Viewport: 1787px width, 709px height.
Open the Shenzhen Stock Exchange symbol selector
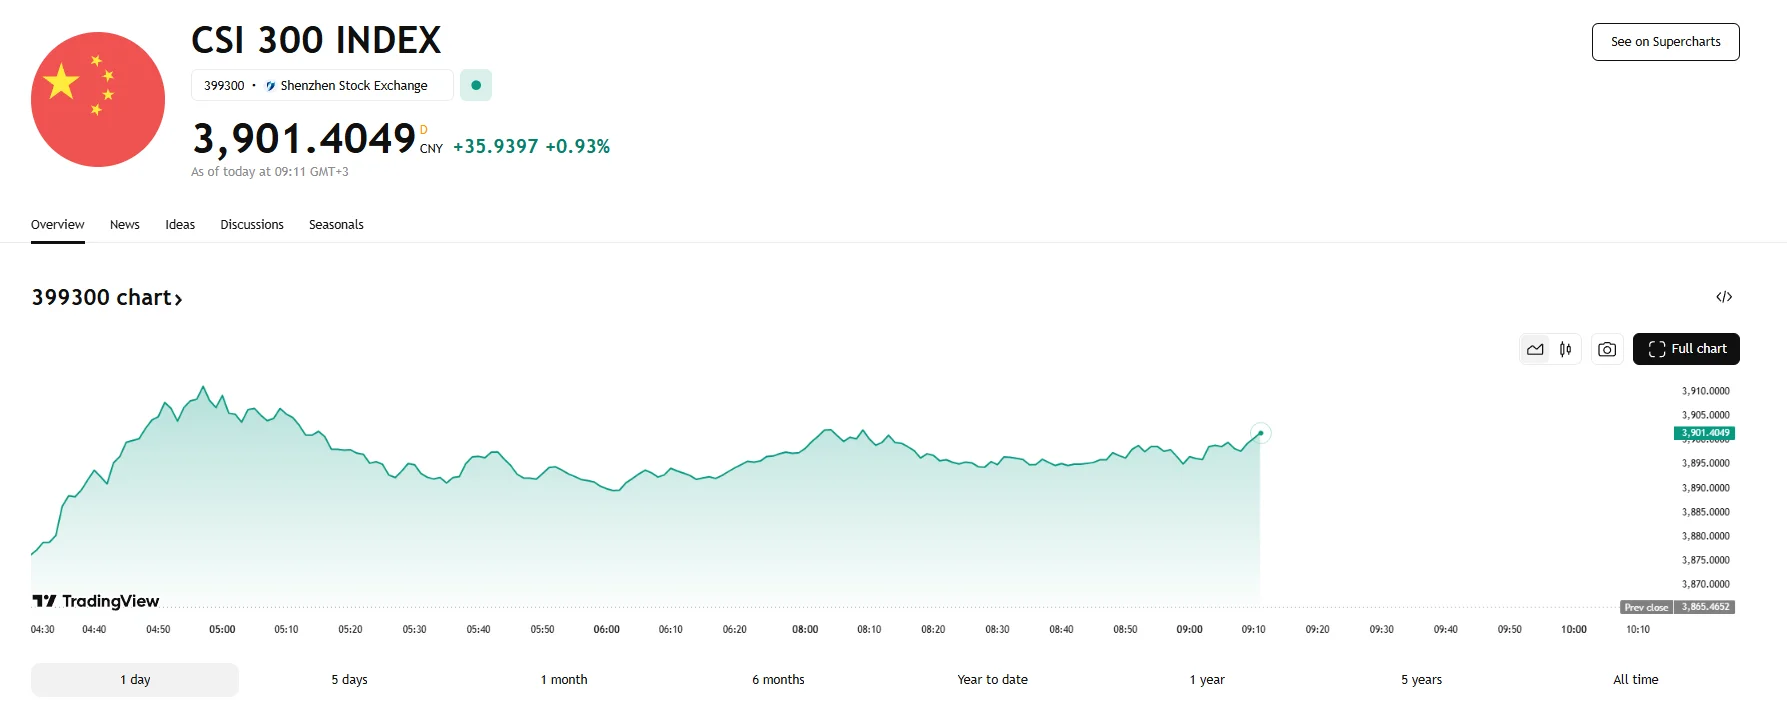322,85
